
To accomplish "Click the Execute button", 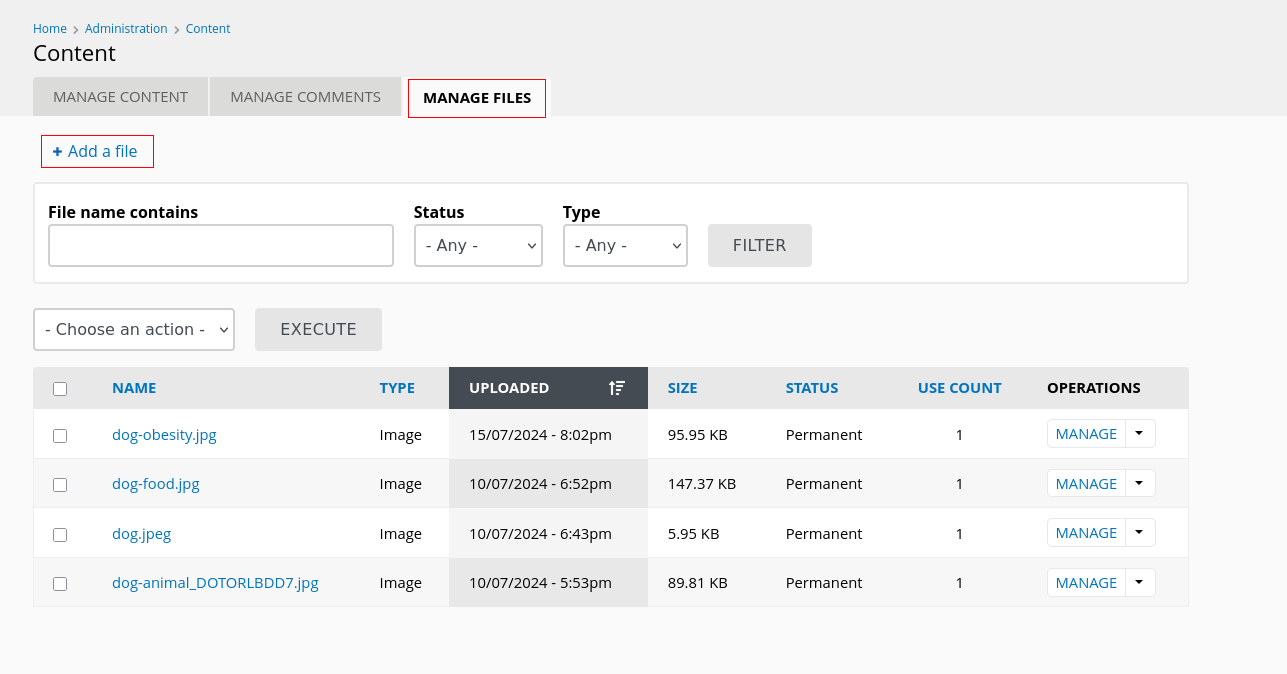I will pos(318,329).
